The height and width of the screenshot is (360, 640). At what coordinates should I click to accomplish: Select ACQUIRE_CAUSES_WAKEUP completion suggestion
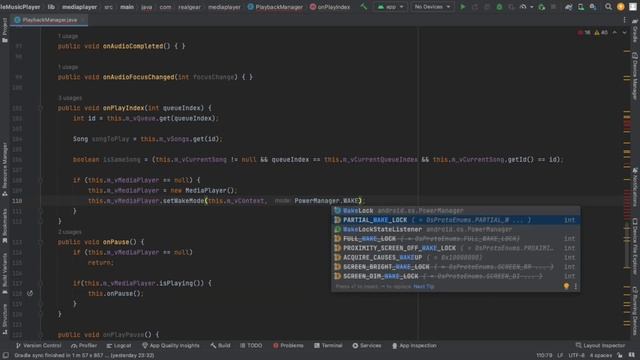coord(456,258)
